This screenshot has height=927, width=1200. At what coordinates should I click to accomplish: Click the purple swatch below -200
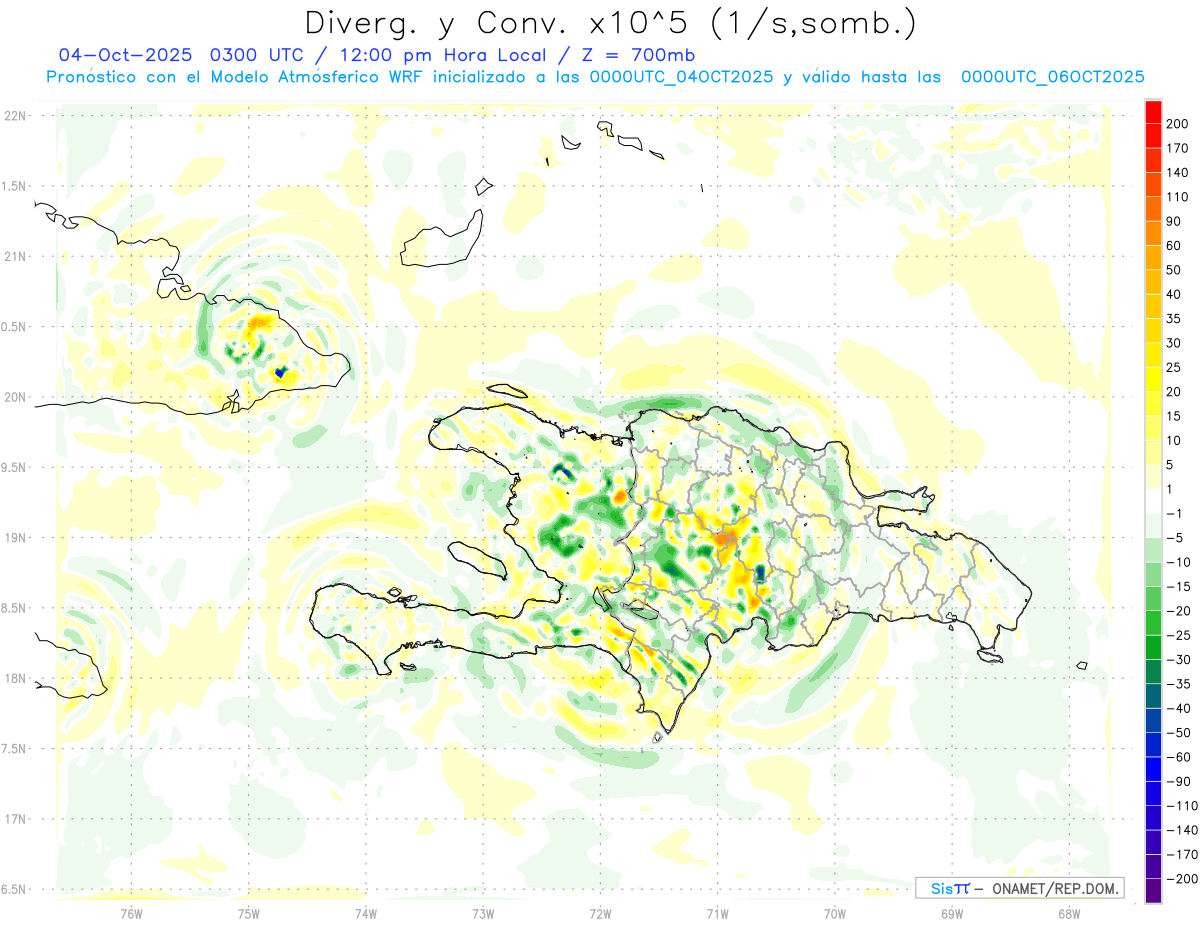click(1154, 891)
